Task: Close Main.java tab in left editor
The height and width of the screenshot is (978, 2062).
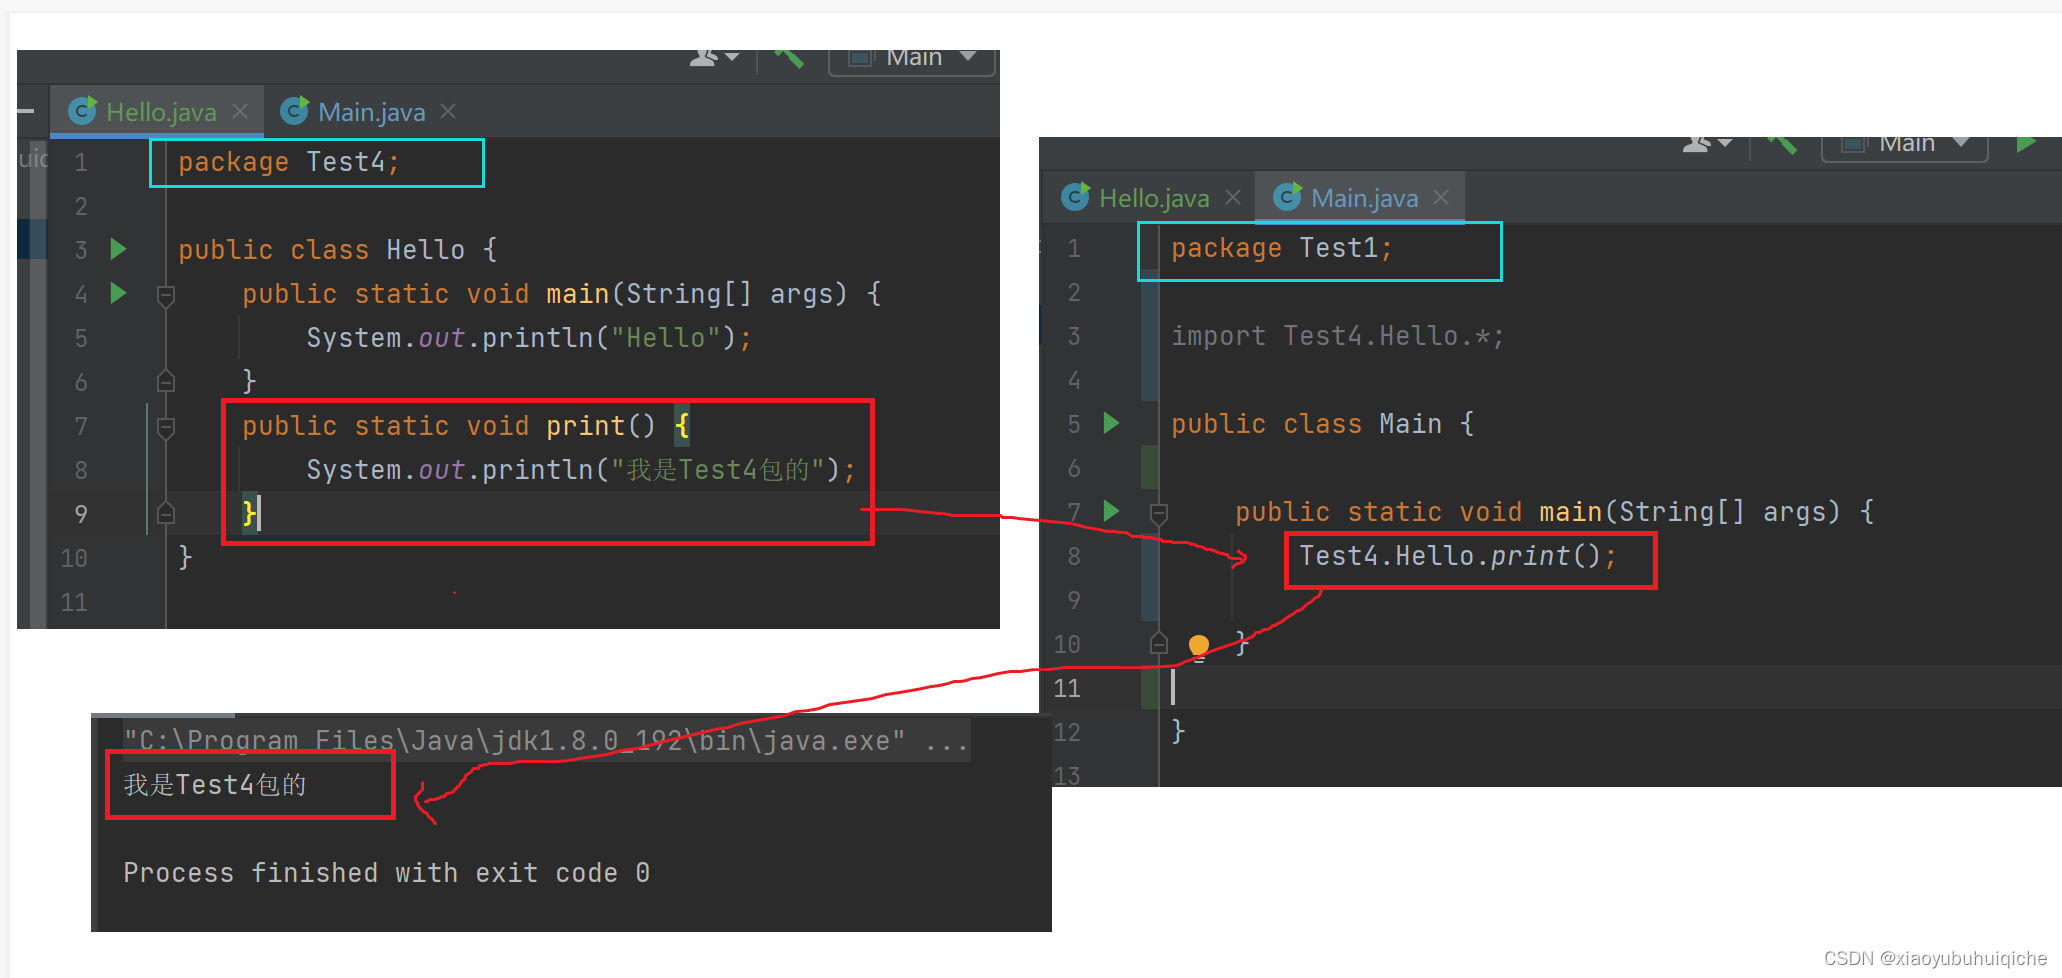Action: [x=448, y=111]
